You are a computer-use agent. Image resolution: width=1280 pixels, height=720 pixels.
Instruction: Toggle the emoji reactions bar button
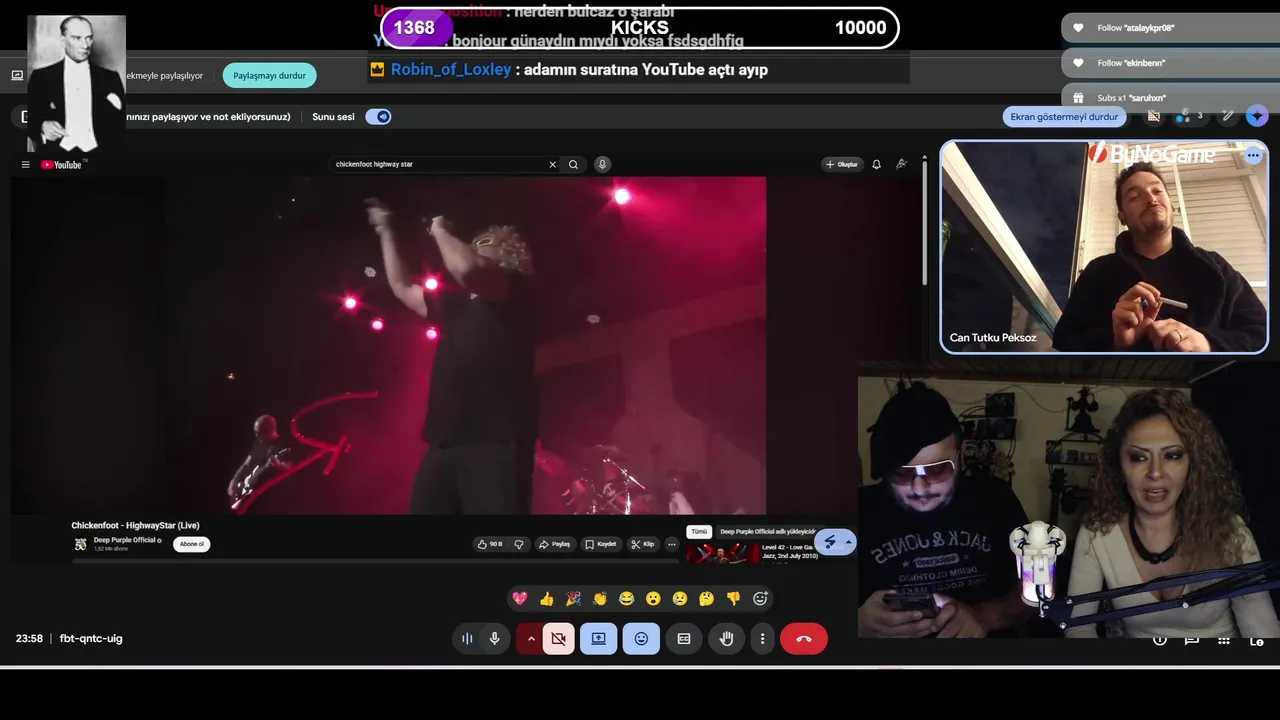click(641, 638)
